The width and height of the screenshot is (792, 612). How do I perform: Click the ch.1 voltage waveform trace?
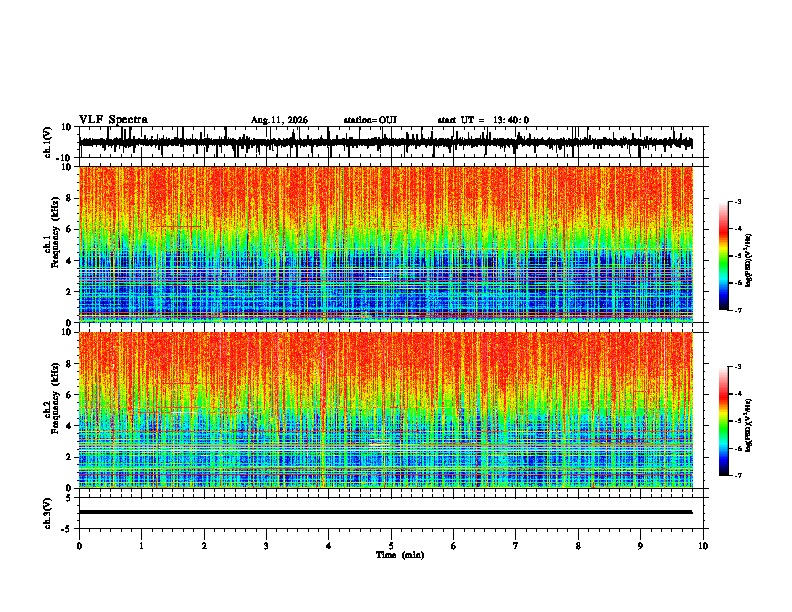386,142
